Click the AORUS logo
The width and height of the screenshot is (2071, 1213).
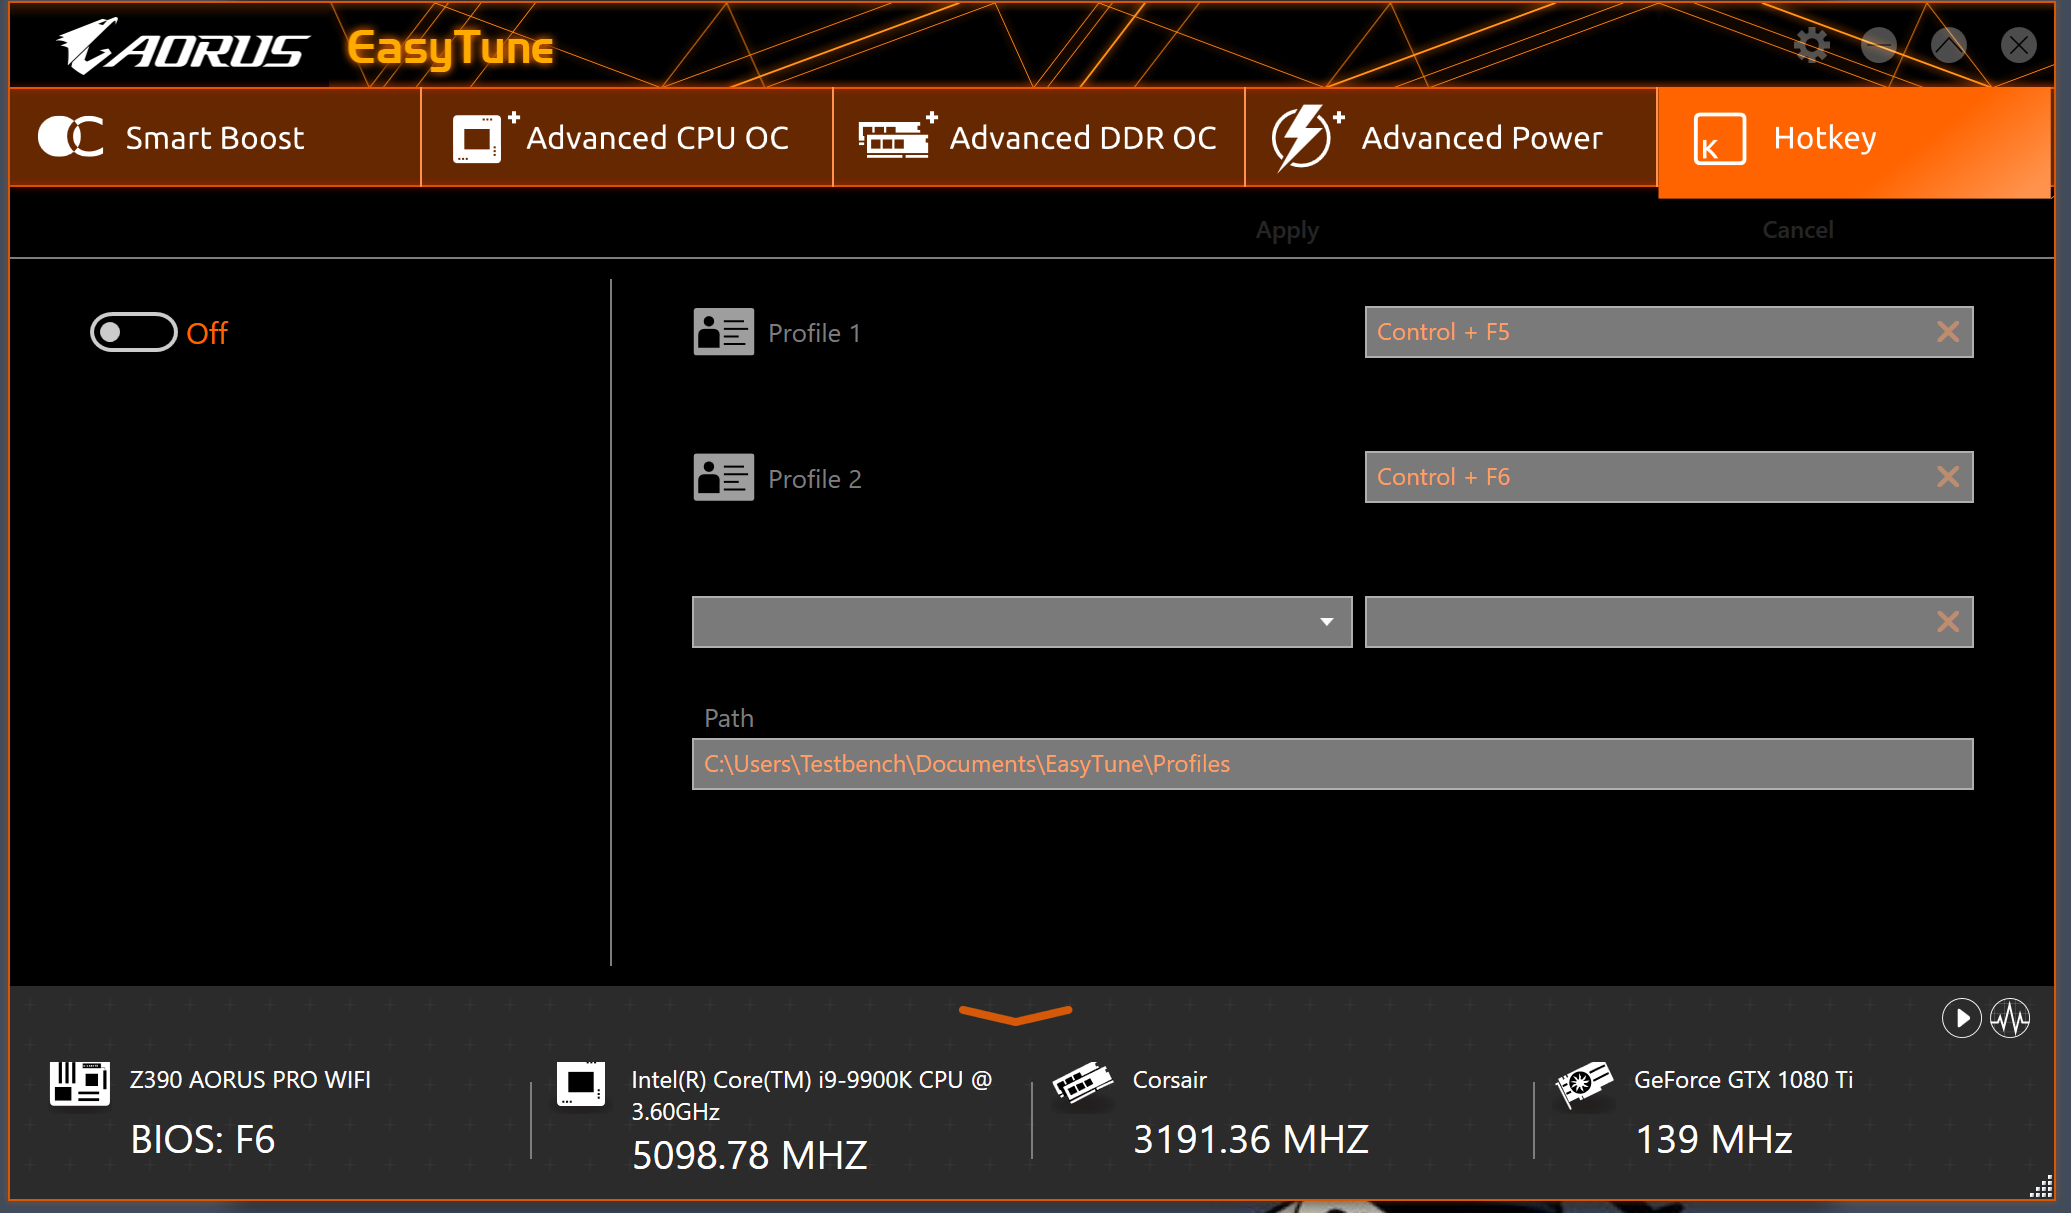point(183,47)
